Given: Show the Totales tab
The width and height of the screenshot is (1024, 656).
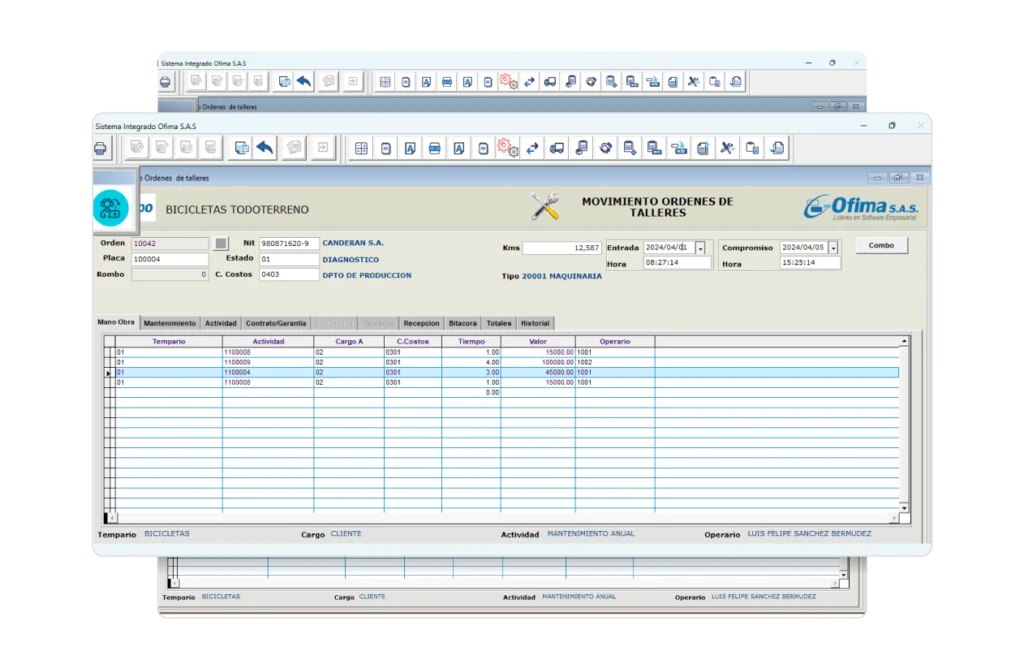Looking at the screenshot, I should pos(499,323).
